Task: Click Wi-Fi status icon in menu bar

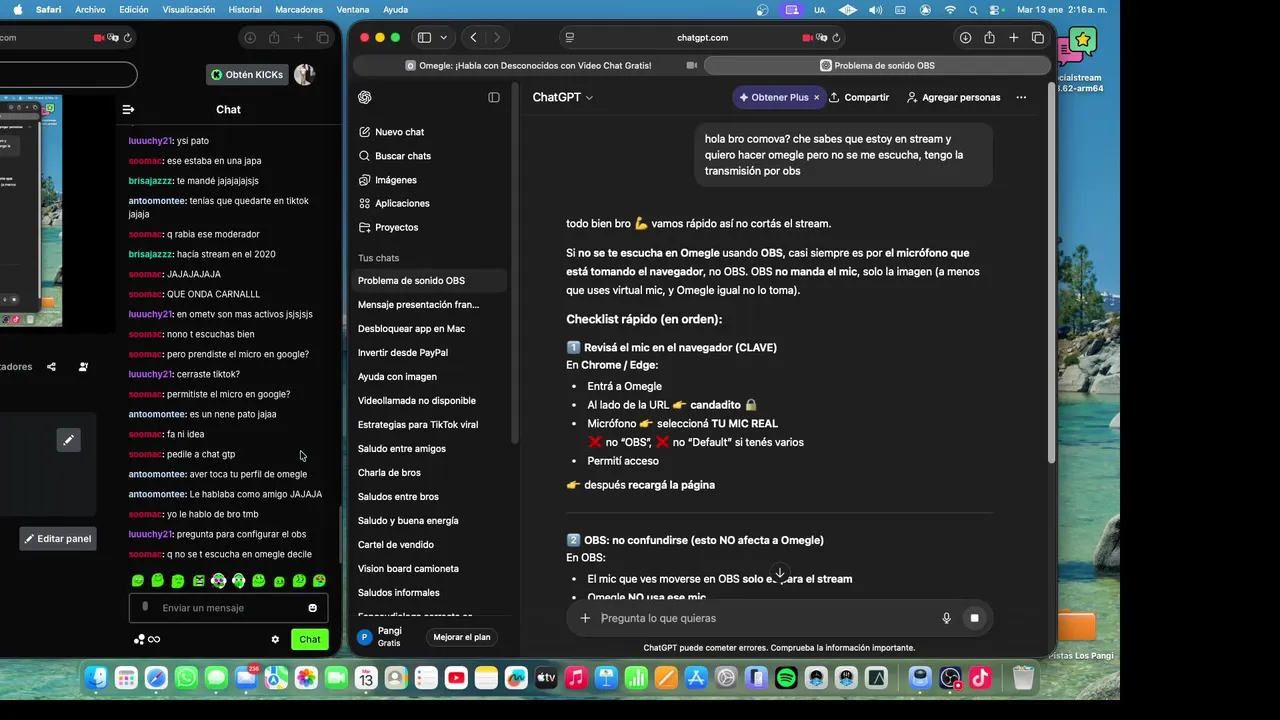Action: click(x=949, y=9)
